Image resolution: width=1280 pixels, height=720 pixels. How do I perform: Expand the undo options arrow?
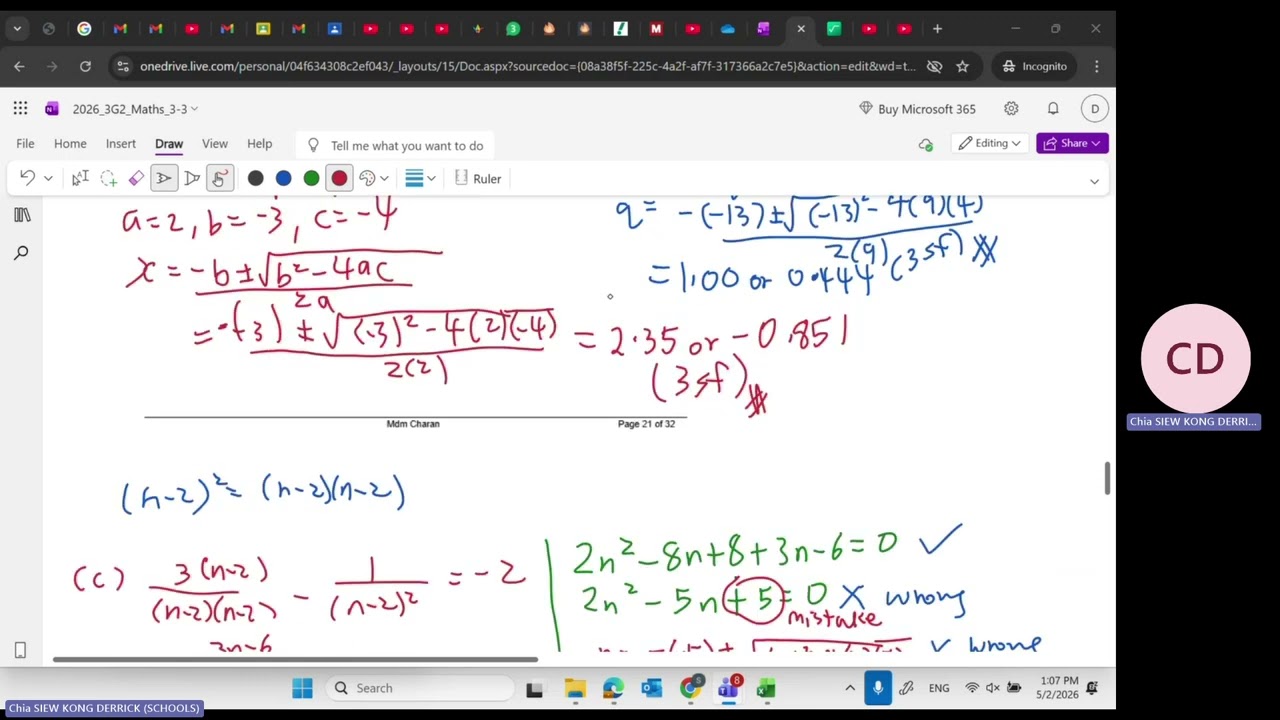click(x=47, y=178)
